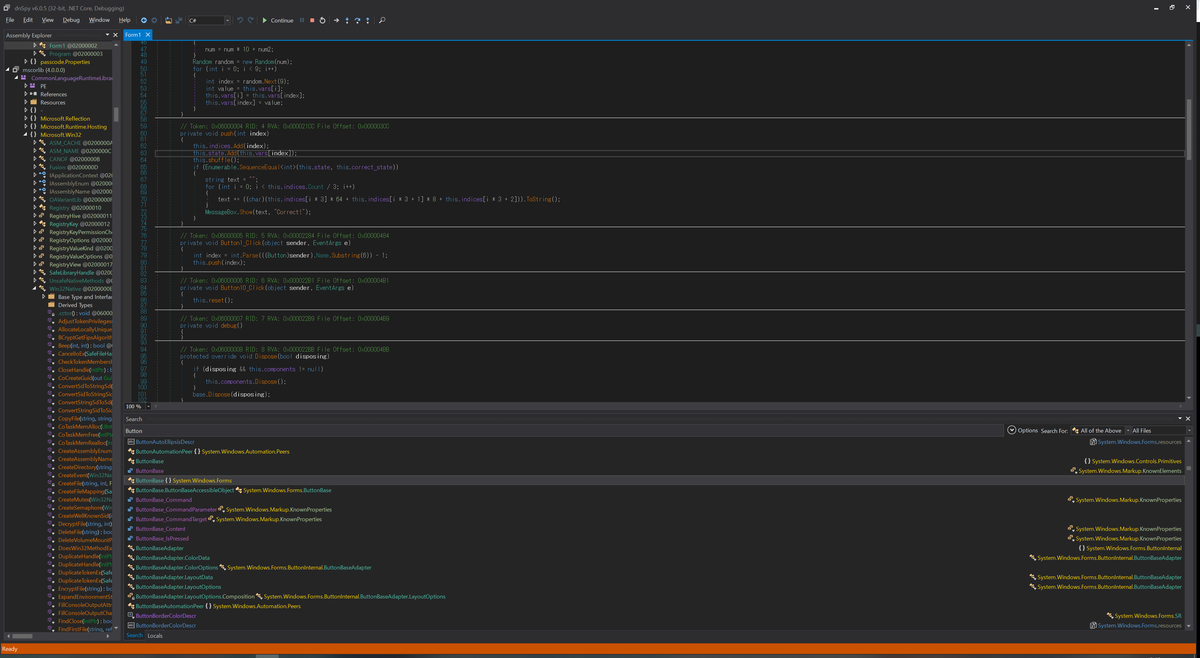Expand the PE node in tree
Image resolution: width=1200 pixels, height=658 pixels.
coord(26,86)
